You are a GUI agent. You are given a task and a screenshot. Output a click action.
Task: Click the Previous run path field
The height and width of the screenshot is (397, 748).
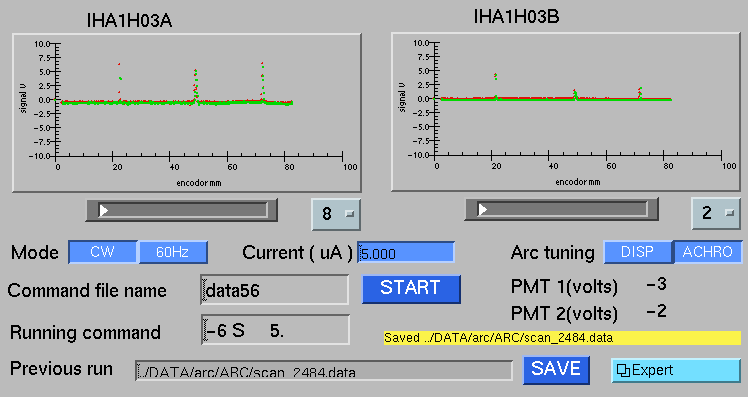coord(324,371)
